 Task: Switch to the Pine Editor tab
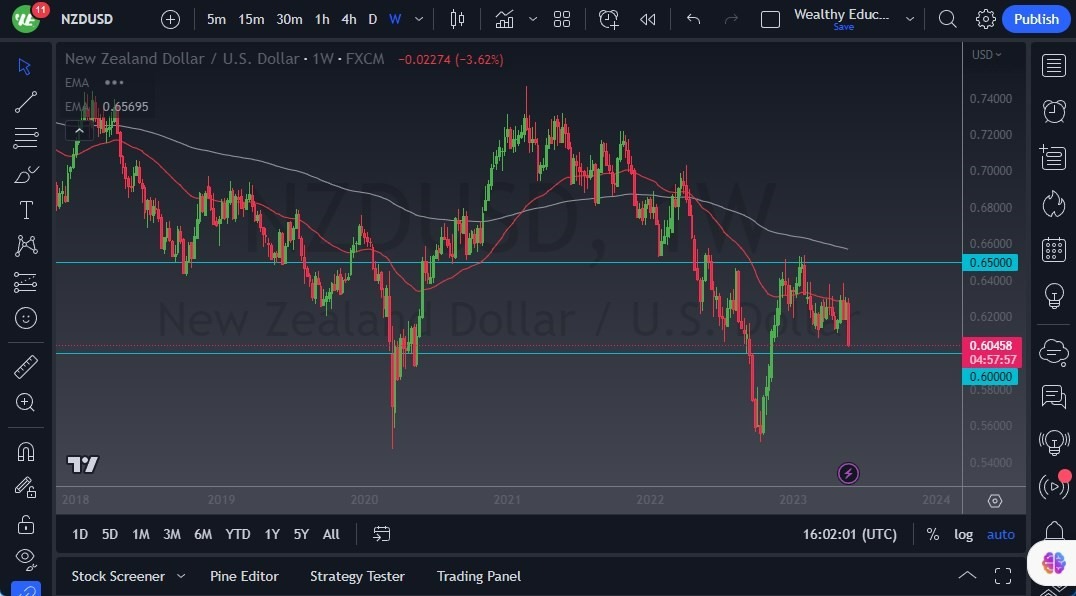coord(244,576)
